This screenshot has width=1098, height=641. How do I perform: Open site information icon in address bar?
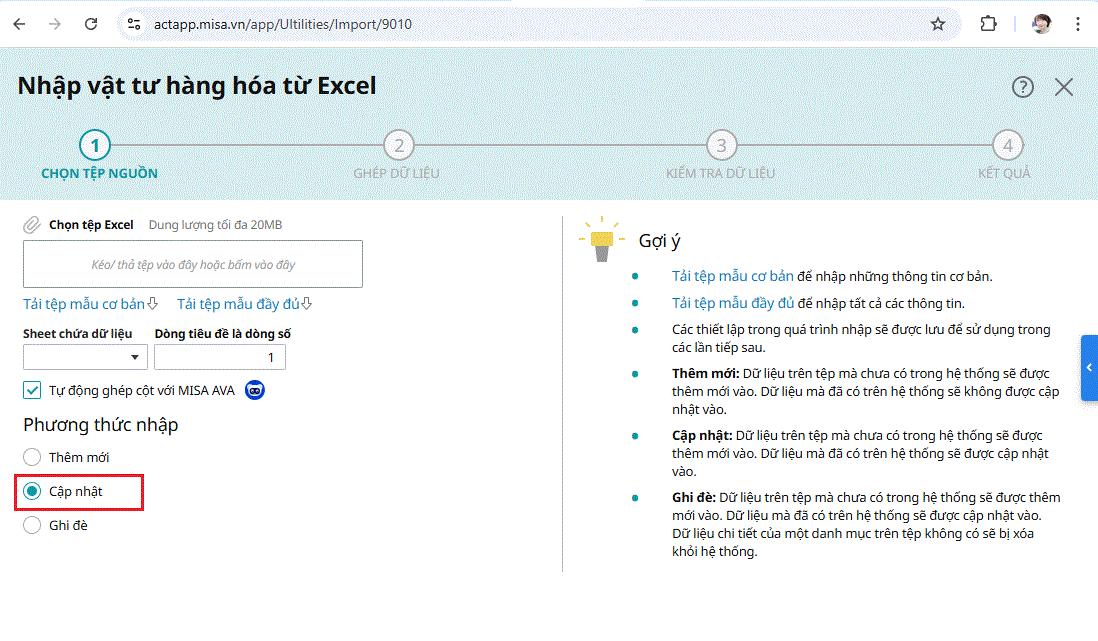click(x=134, y=24)
